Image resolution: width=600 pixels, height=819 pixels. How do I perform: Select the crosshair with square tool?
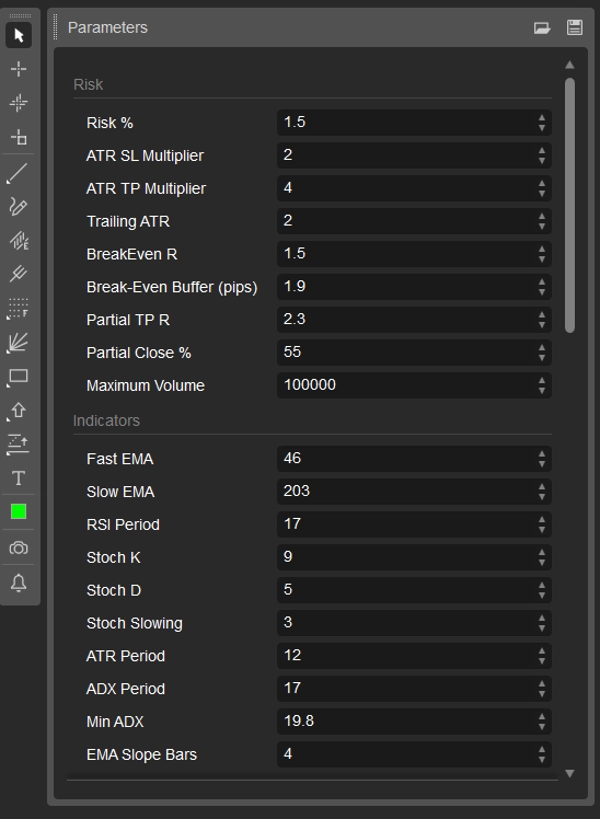point(19,137)
